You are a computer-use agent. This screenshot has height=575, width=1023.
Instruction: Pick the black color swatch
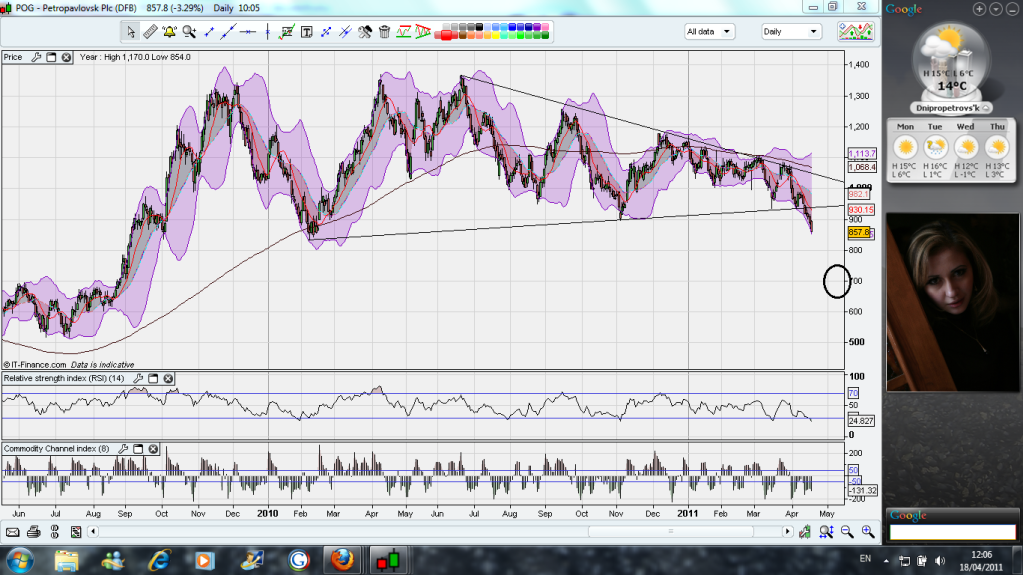click(479, 27)
